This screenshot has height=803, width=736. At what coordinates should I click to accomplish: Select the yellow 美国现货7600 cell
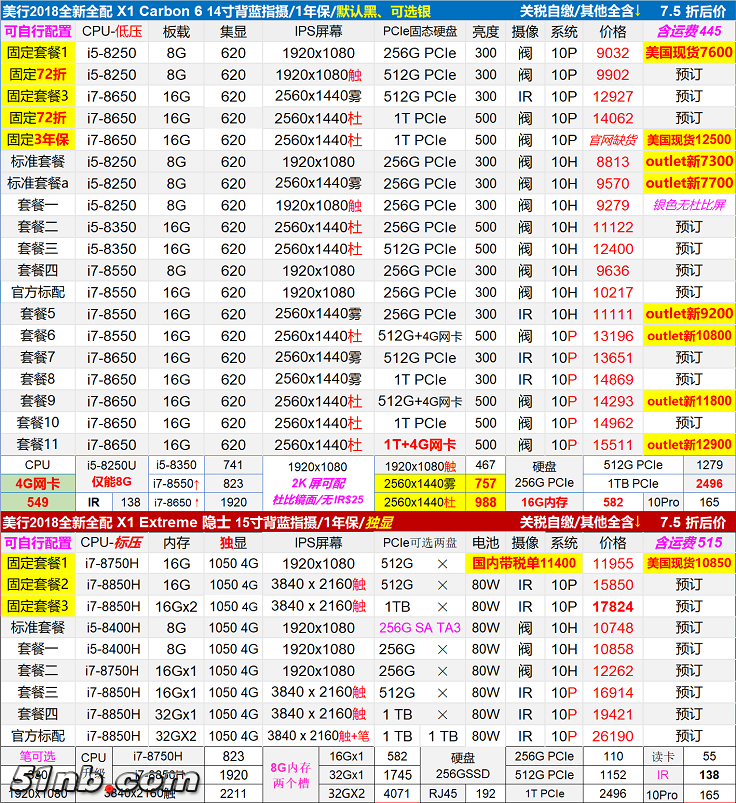[688, 53]
